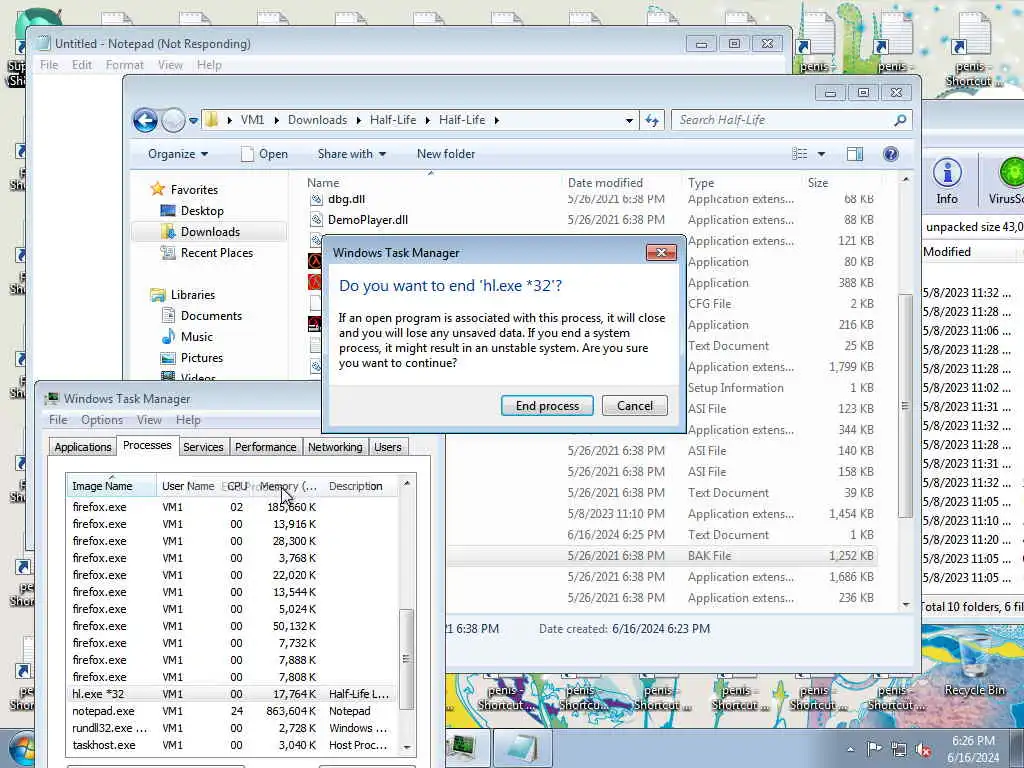The height and width of the screenshot is (768, 1024).
Task: Click End process in the dialog
Action: [x=547, y=406]
